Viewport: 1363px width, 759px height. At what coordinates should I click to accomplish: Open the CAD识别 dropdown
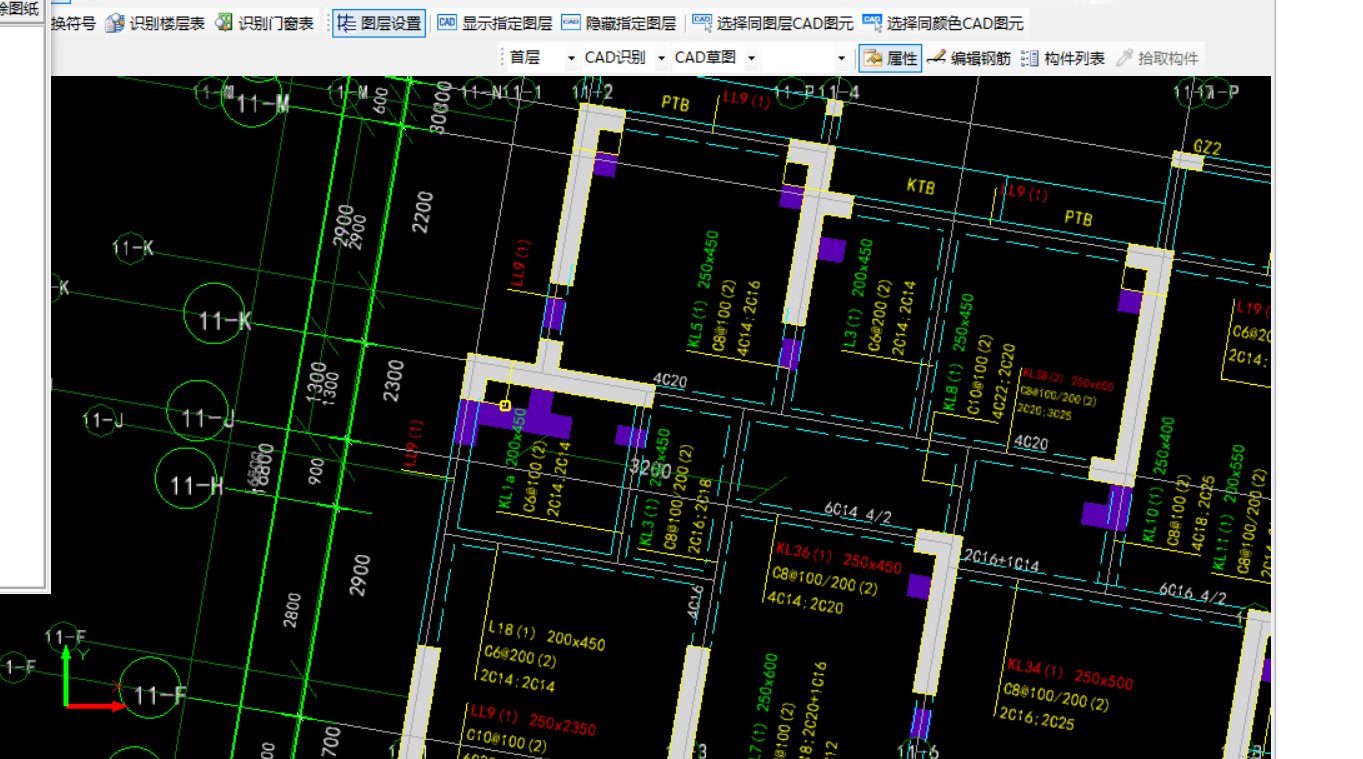coord(624,58)
